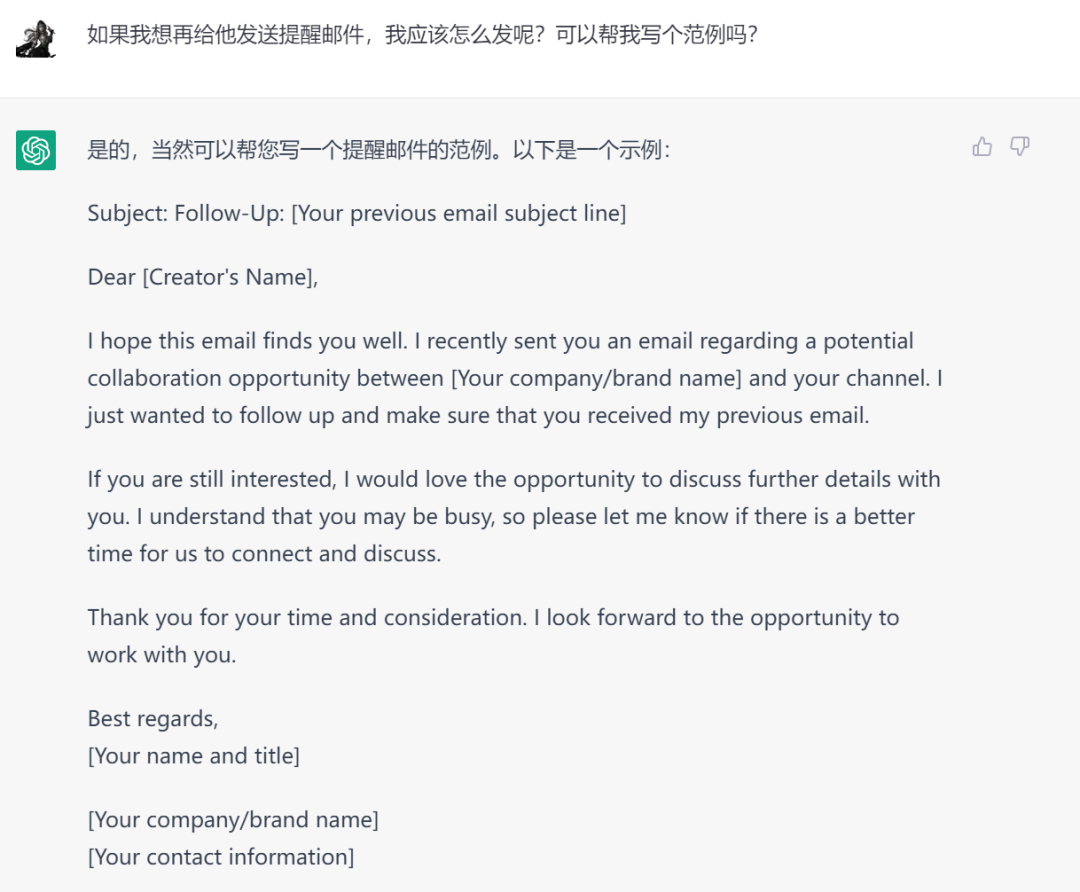Click '[Your company/brand name]' in the signature
This screenshot has height=892, width=1080.
tap(233, 820)
